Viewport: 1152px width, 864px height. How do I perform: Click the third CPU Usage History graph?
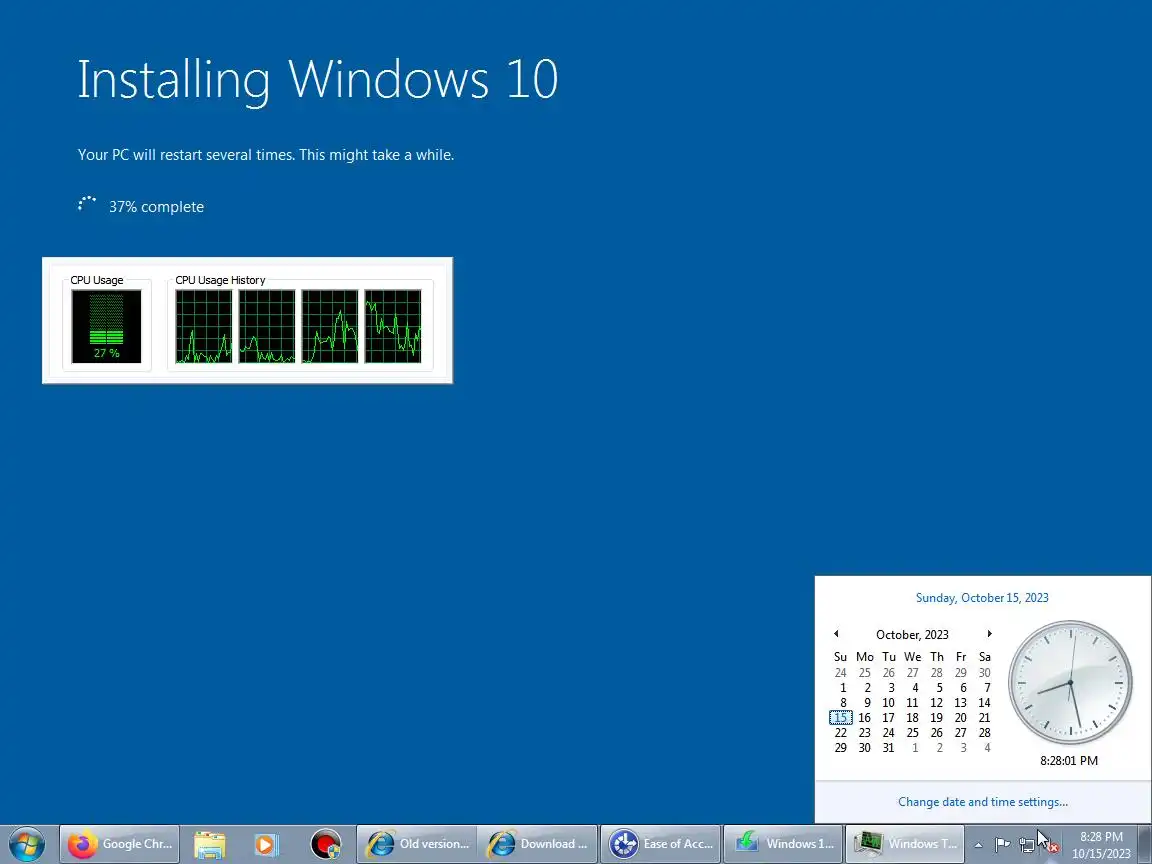330,326
